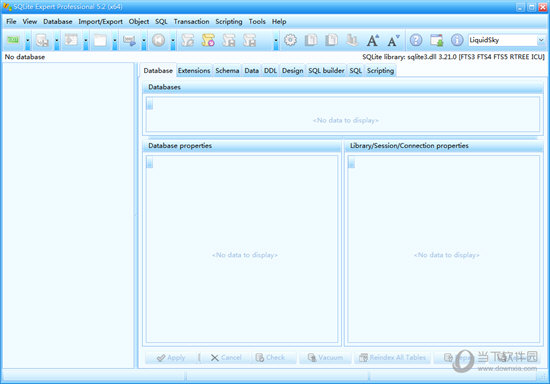Open the dropdown arrow right of the play-arrow window icon

pyautogui.click(x=86, y=41)
